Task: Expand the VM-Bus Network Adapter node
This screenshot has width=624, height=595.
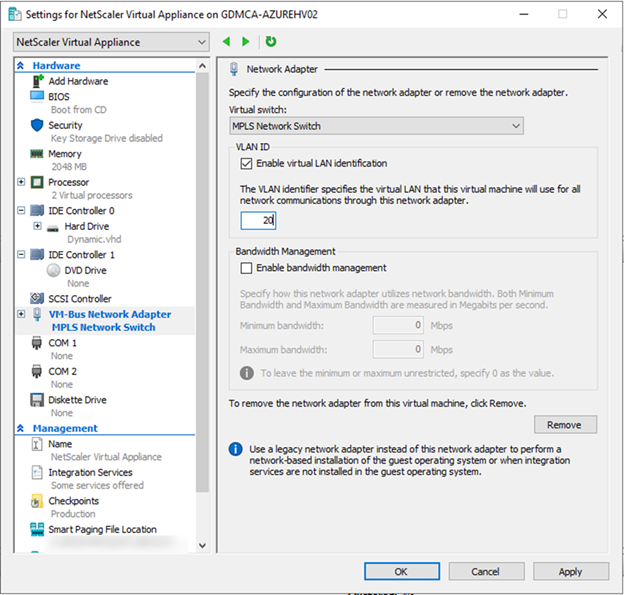Action: 21,314
